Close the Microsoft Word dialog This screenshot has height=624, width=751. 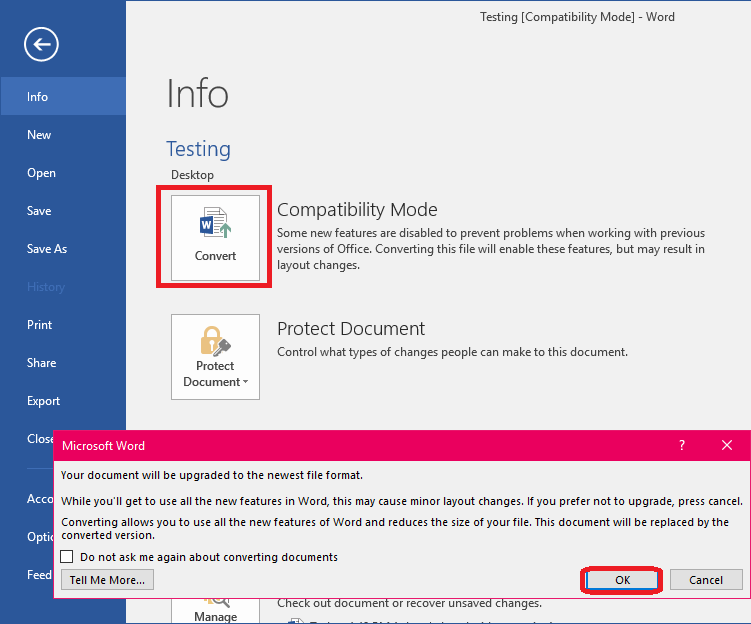pyautogui.click(x=727, y=445)
